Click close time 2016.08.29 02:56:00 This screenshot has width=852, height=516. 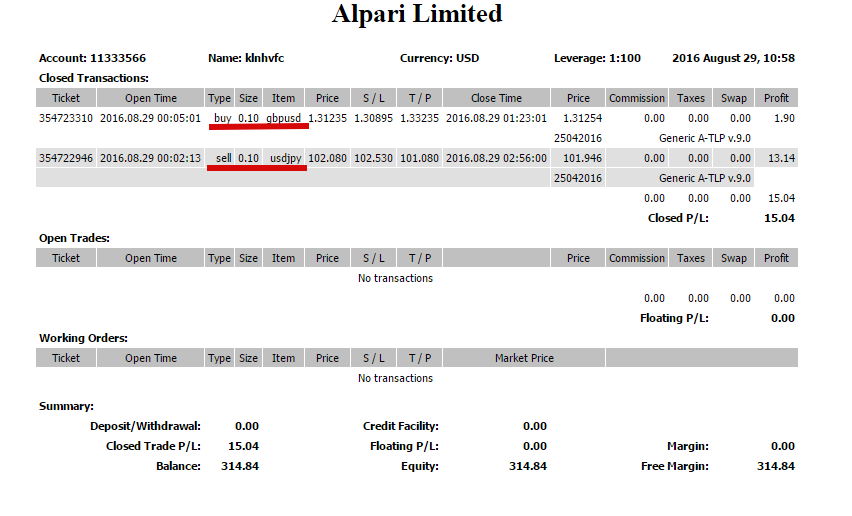point(496,158)
